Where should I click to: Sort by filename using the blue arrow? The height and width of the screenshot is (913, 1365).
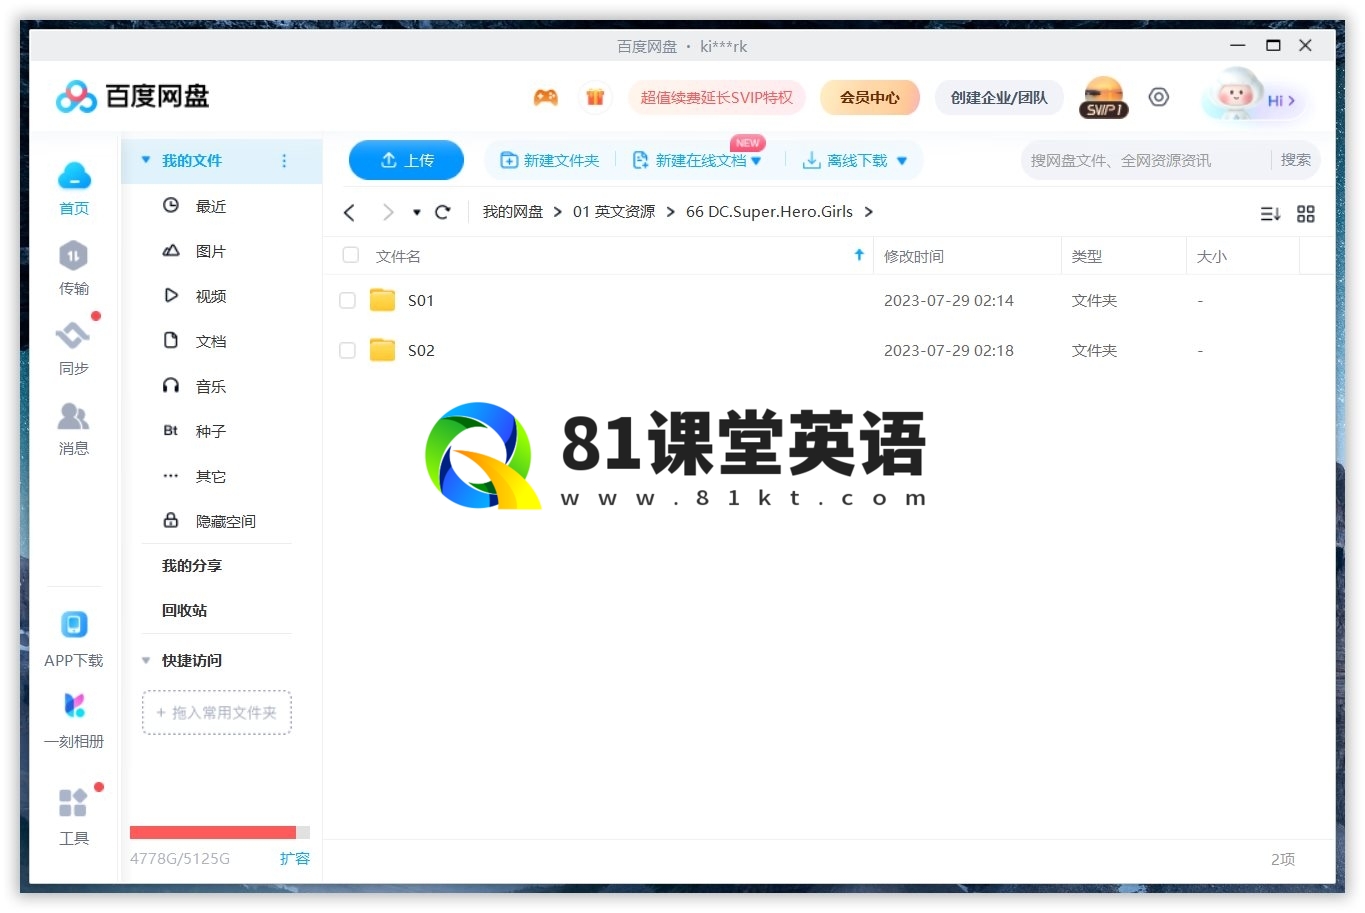[859, 255]
